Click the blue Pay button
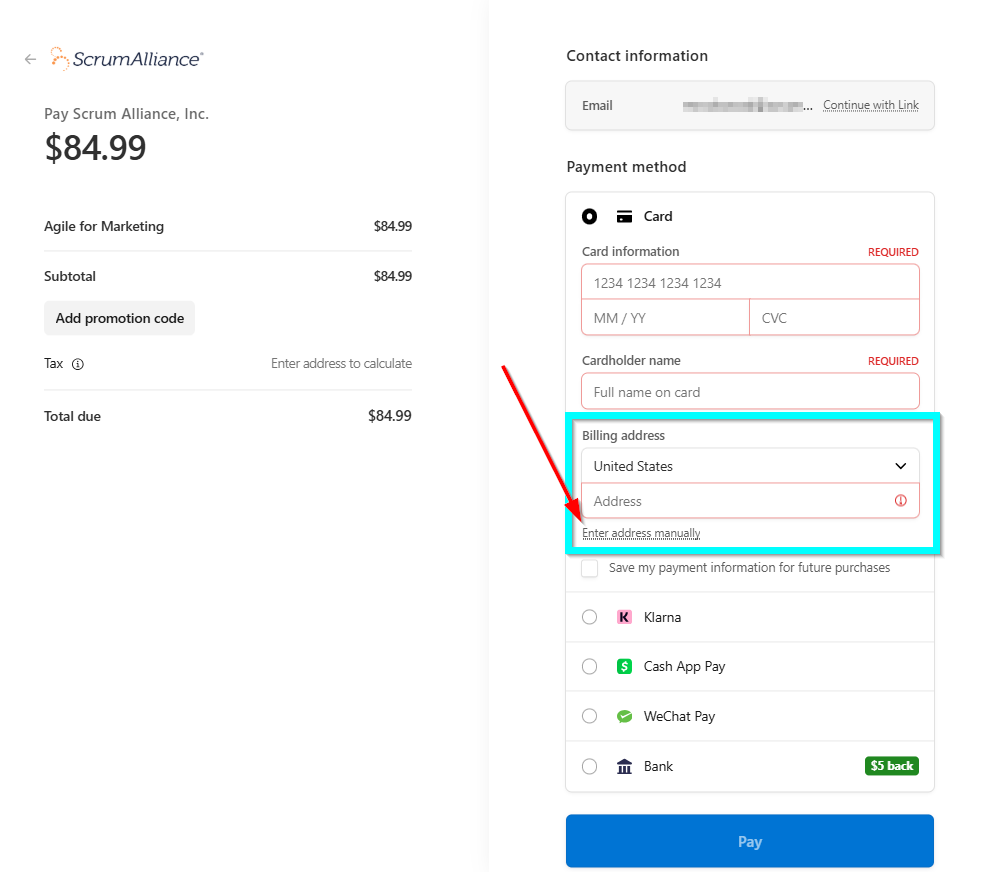991x872 pixels. (x=750, y=841)
